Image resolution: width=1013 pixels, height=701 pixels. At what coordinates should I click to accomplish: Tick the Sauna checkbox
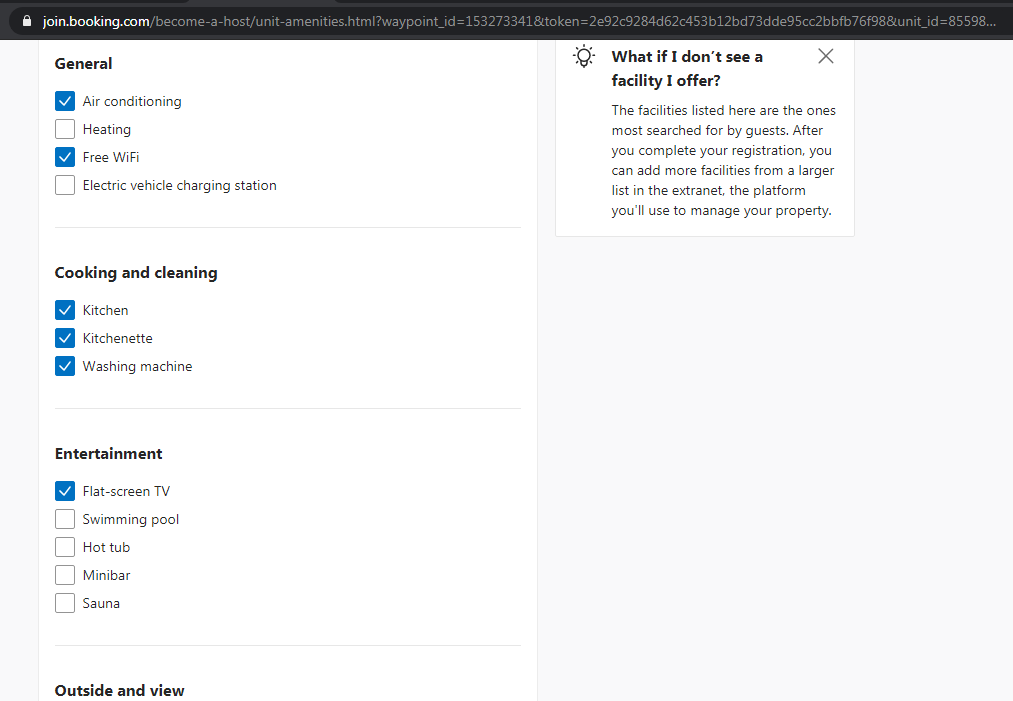pyautogui.click(x=65, y=603)
